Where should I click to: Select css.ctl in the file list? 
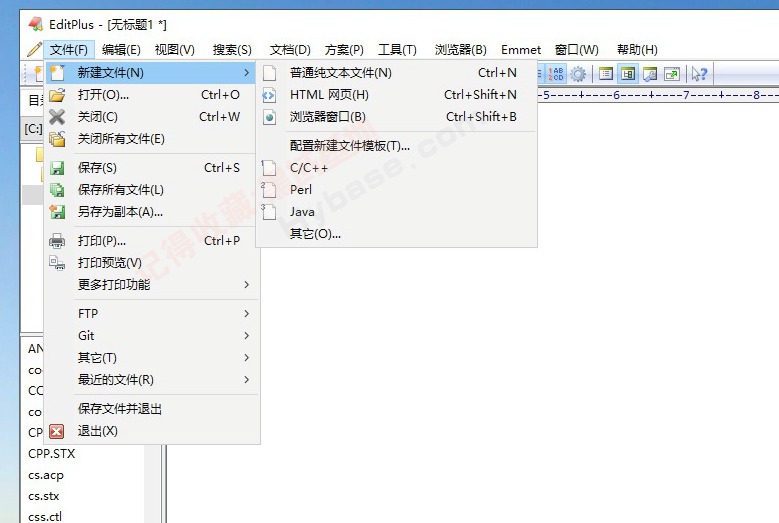(45, 517)
